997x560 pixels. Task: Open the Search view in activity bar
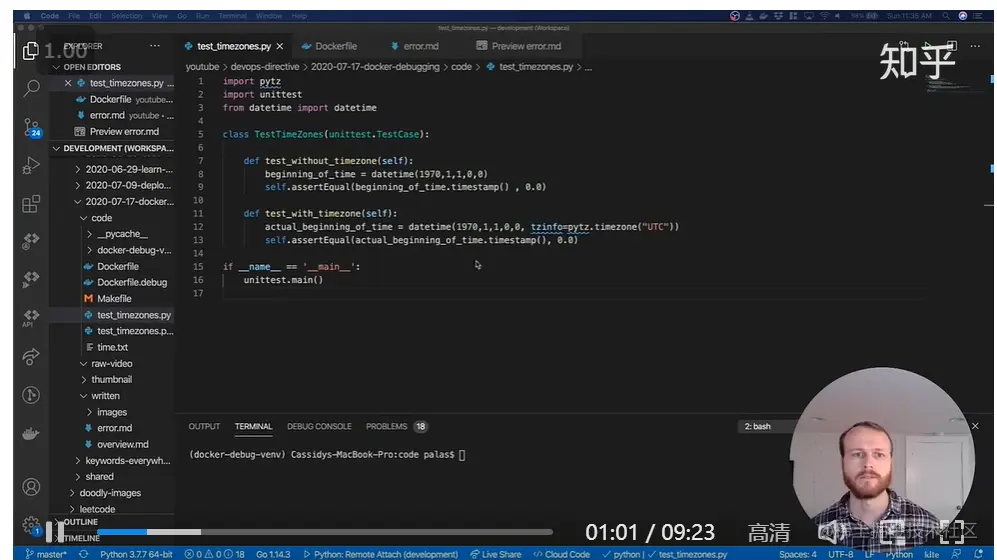point(31,88)
